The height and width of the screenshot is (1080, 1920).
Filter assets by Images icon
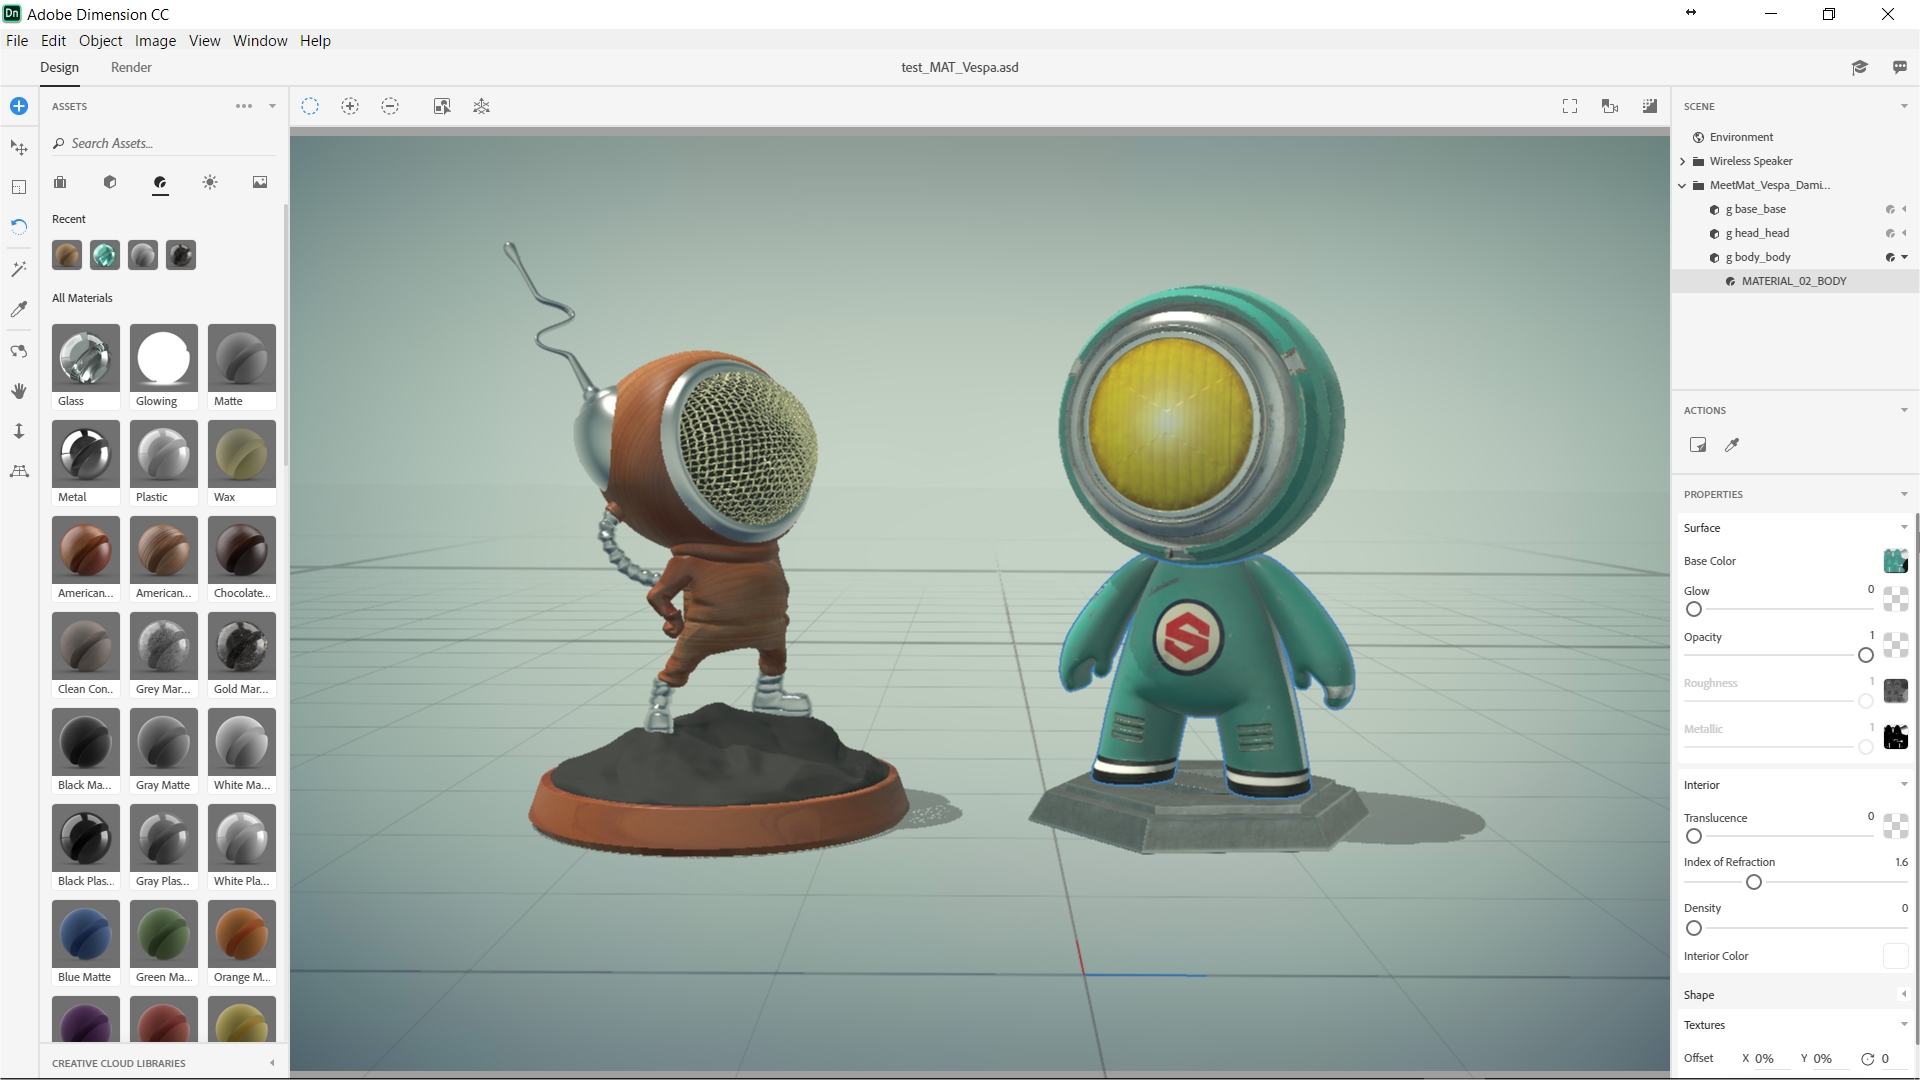pos(260,182)
